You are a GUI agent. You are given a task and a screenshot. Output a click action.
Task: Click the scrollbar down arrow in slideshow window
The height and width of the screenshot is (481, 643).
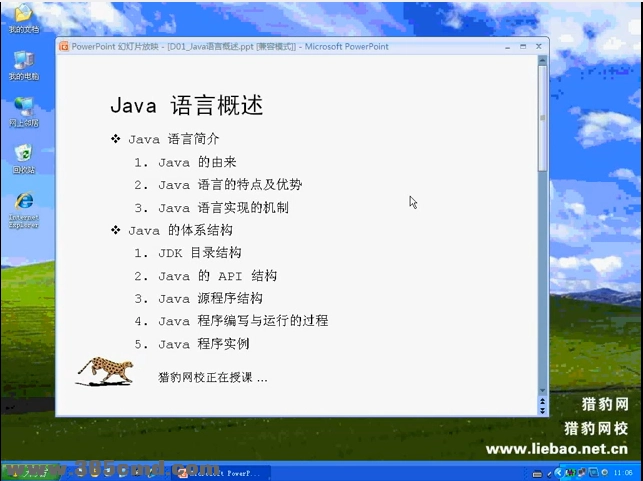(x=543, y=391)
